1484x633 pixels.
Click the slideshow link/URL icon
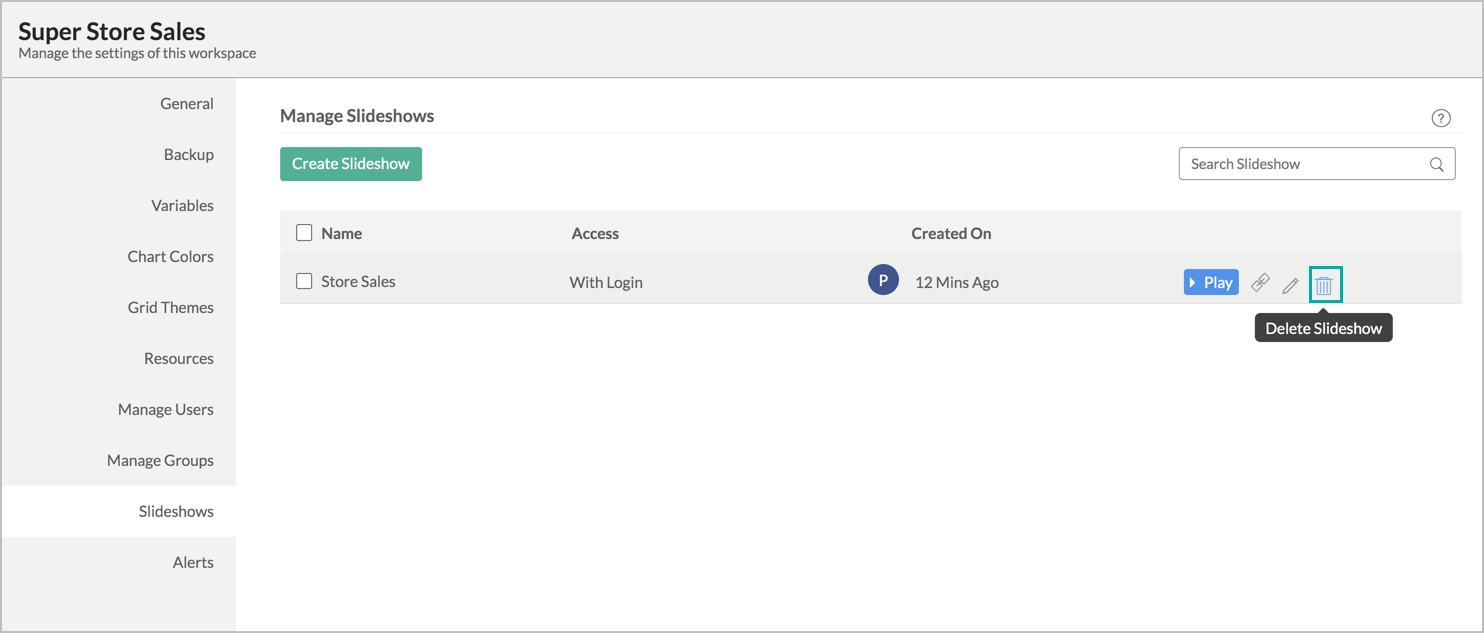(x=1260, y=283)
